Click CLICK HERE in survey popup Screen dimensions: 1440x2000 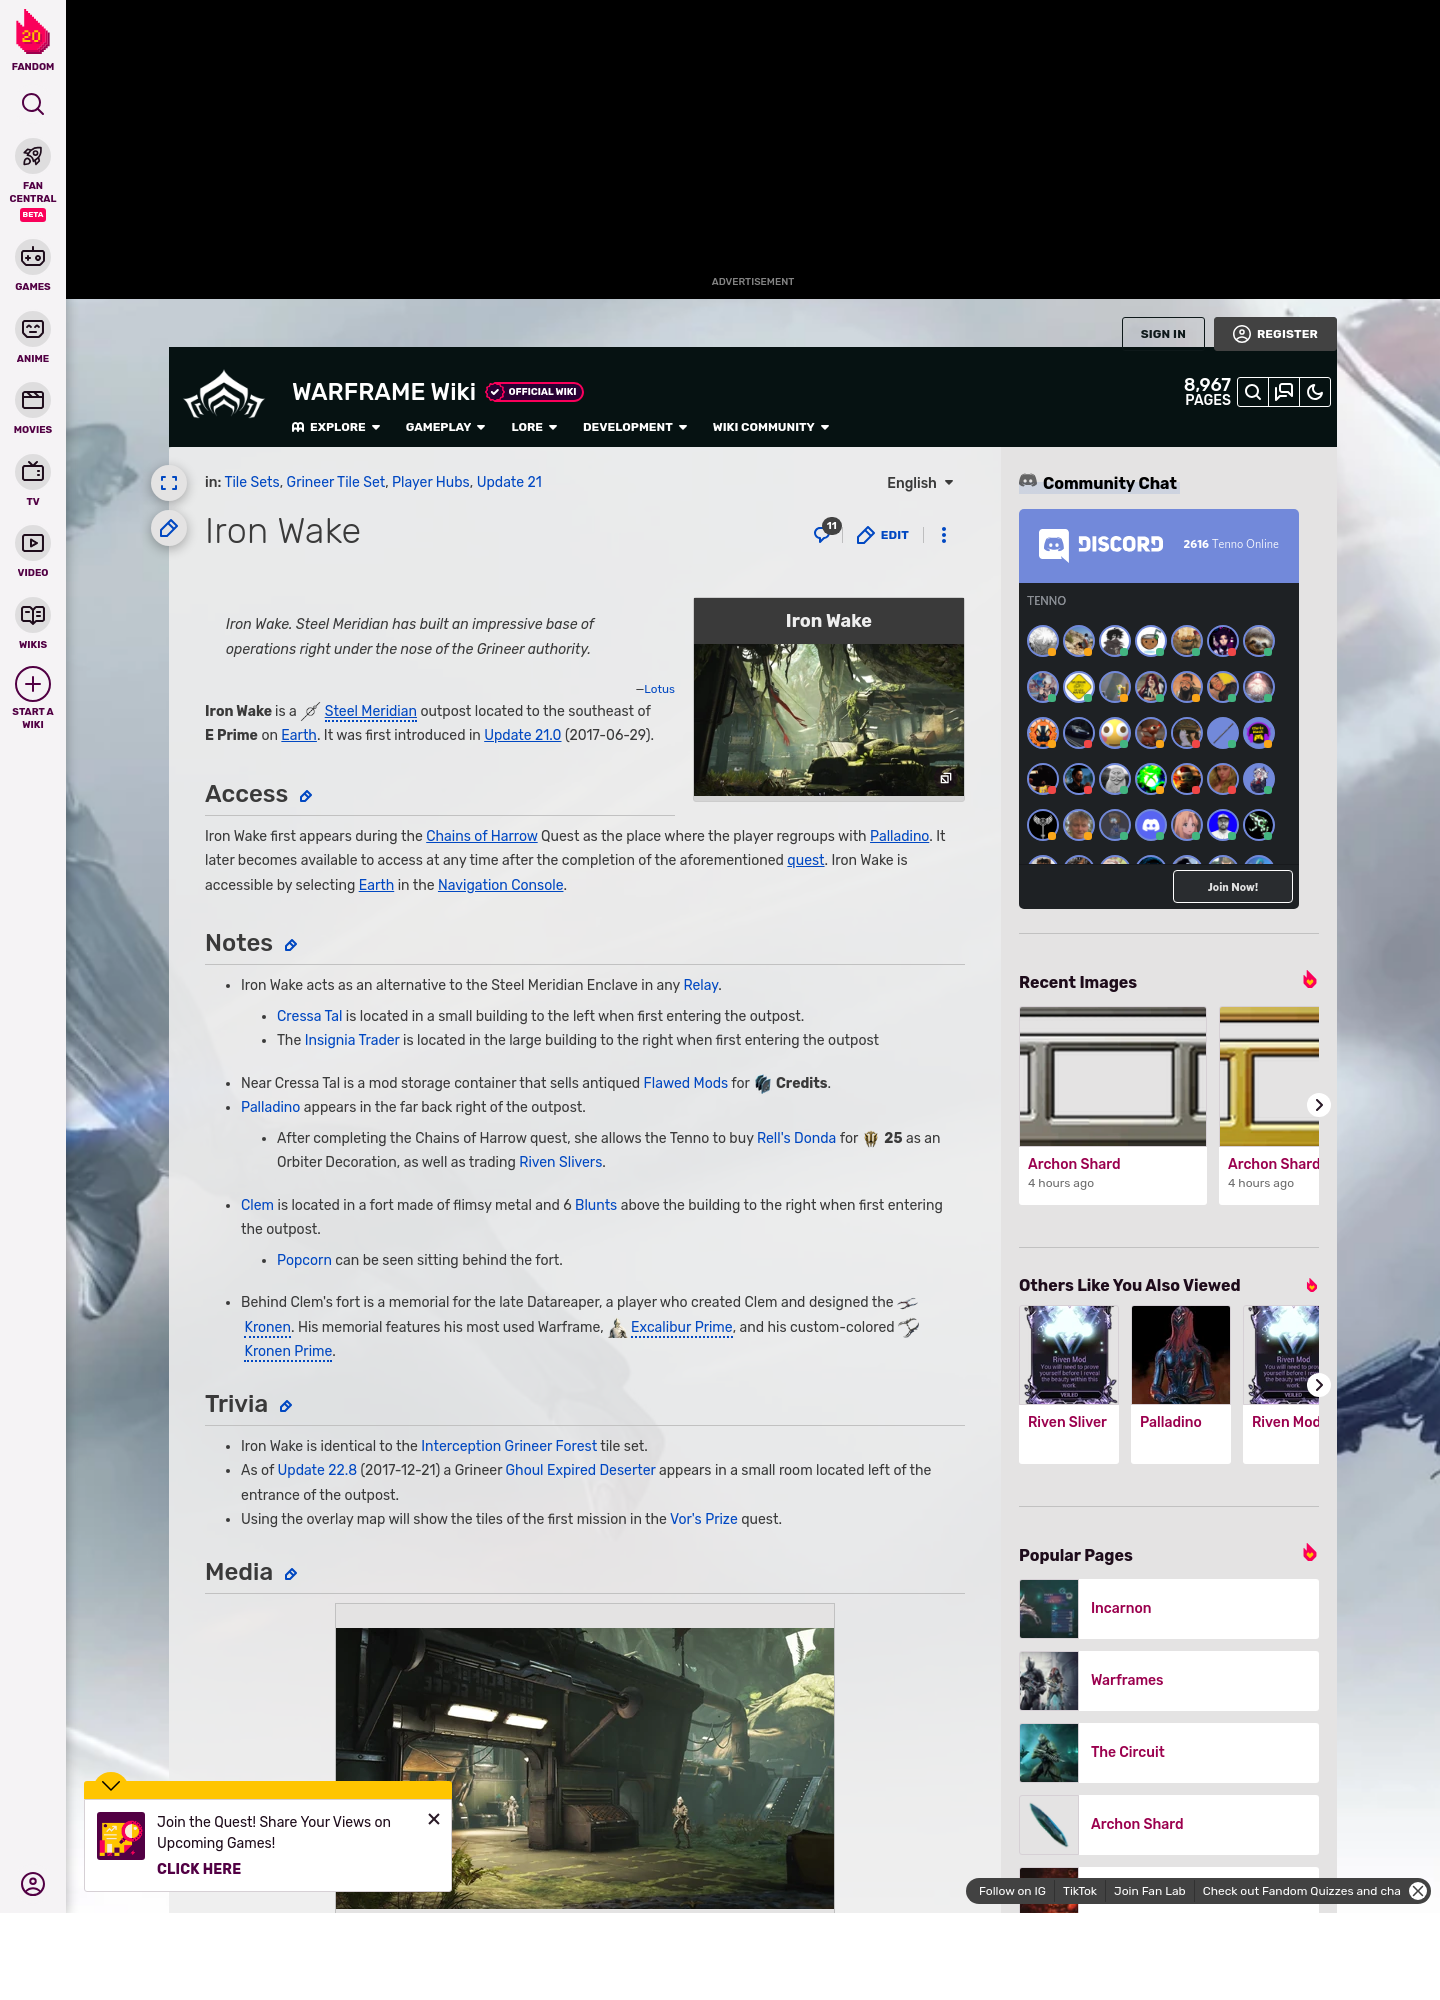tap(199, 1869)
